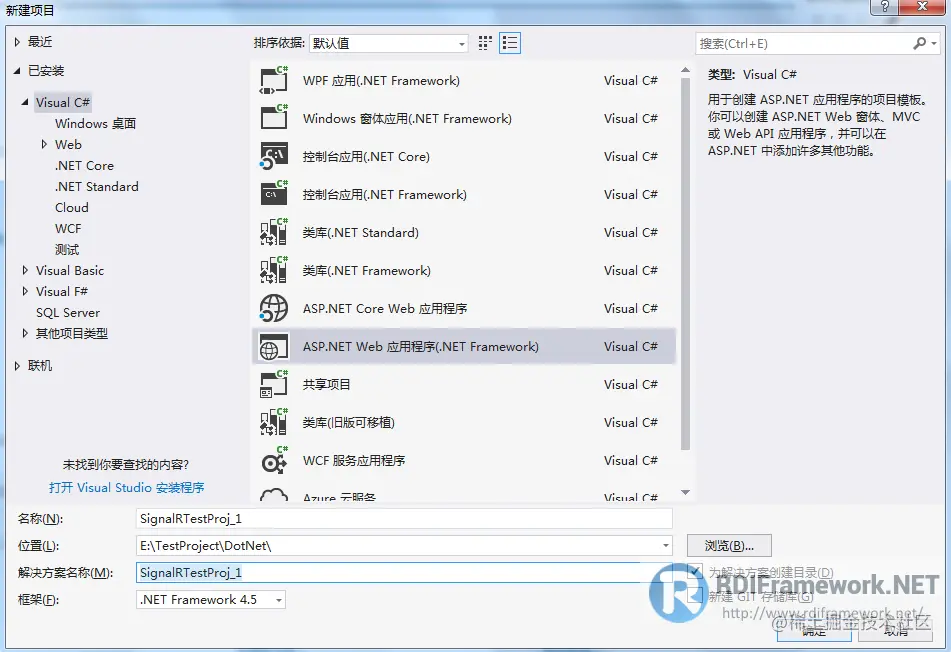Select the WPF 应用(.NET Framework) template
The height and width of the screenshot is (652, 951).
coord(381,80)
